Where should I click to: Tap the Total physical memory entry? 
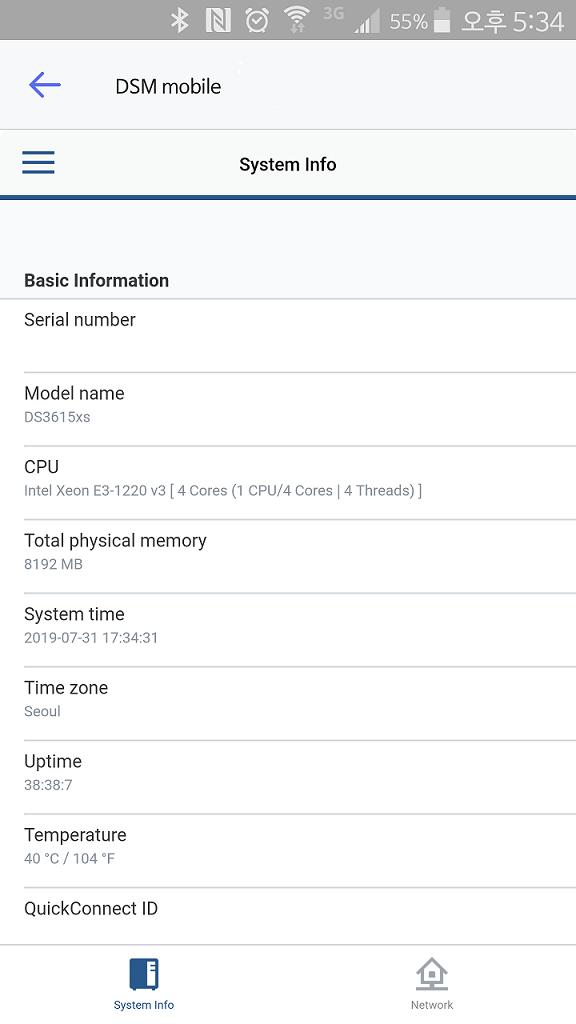tap(288, 551)
